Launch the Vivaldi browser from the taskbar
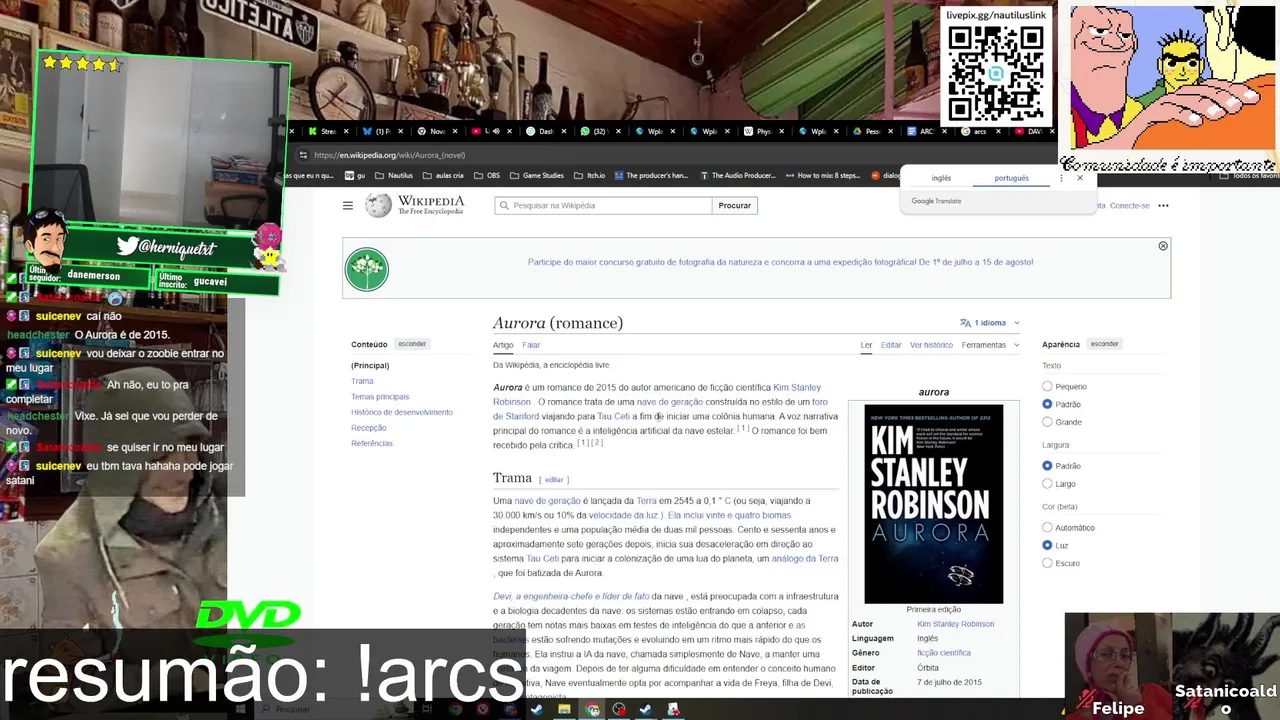 point(483,709)
